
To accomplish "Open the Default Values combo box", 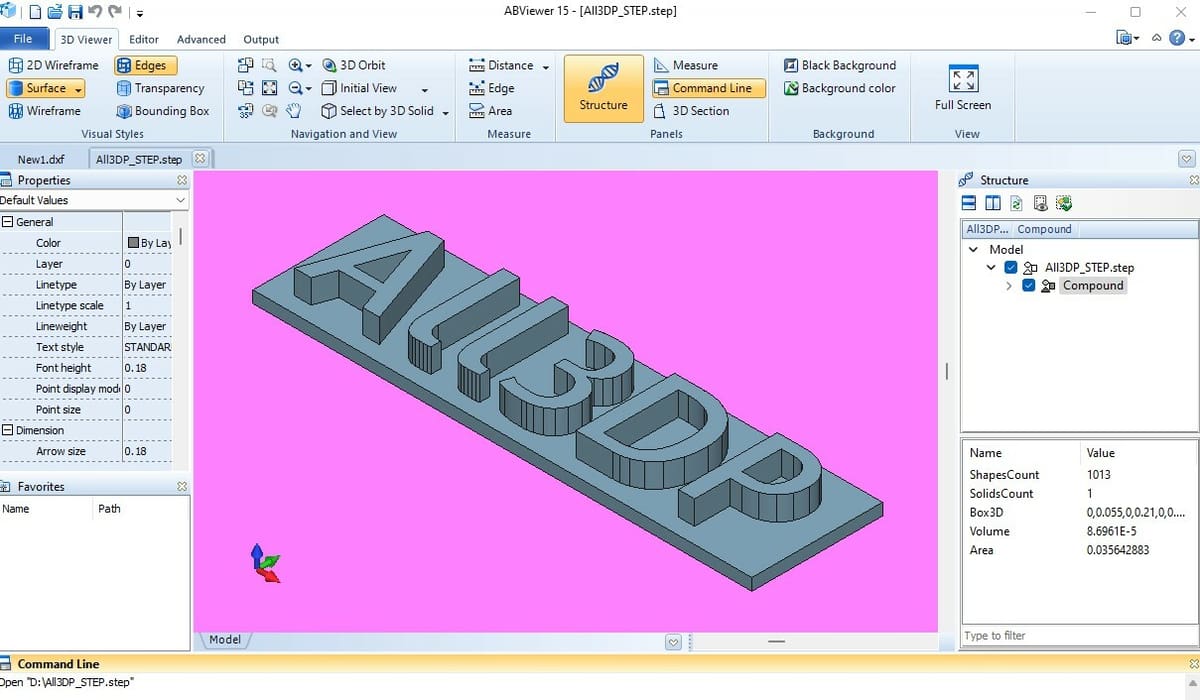I will 94,200.
